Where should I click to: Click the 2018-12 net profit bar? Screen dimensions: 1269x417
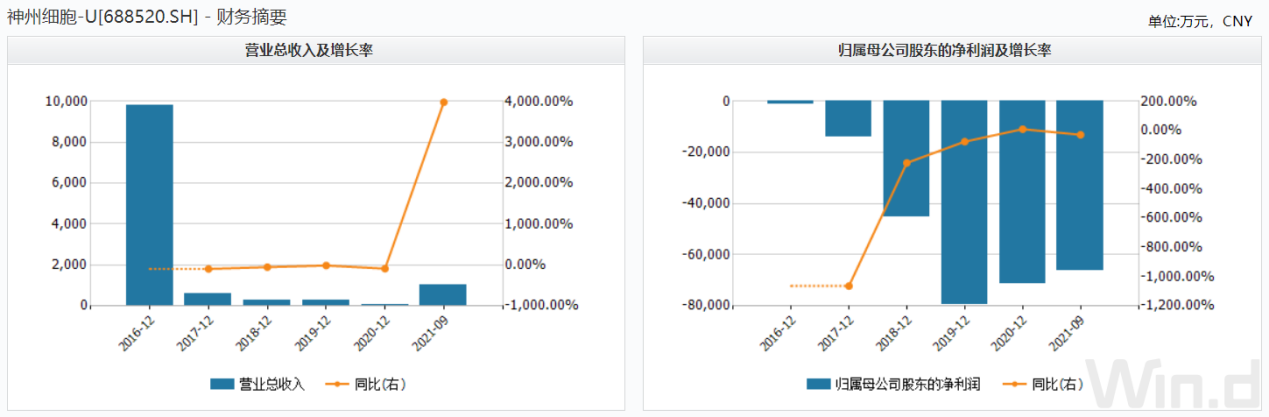click(906, 158)
